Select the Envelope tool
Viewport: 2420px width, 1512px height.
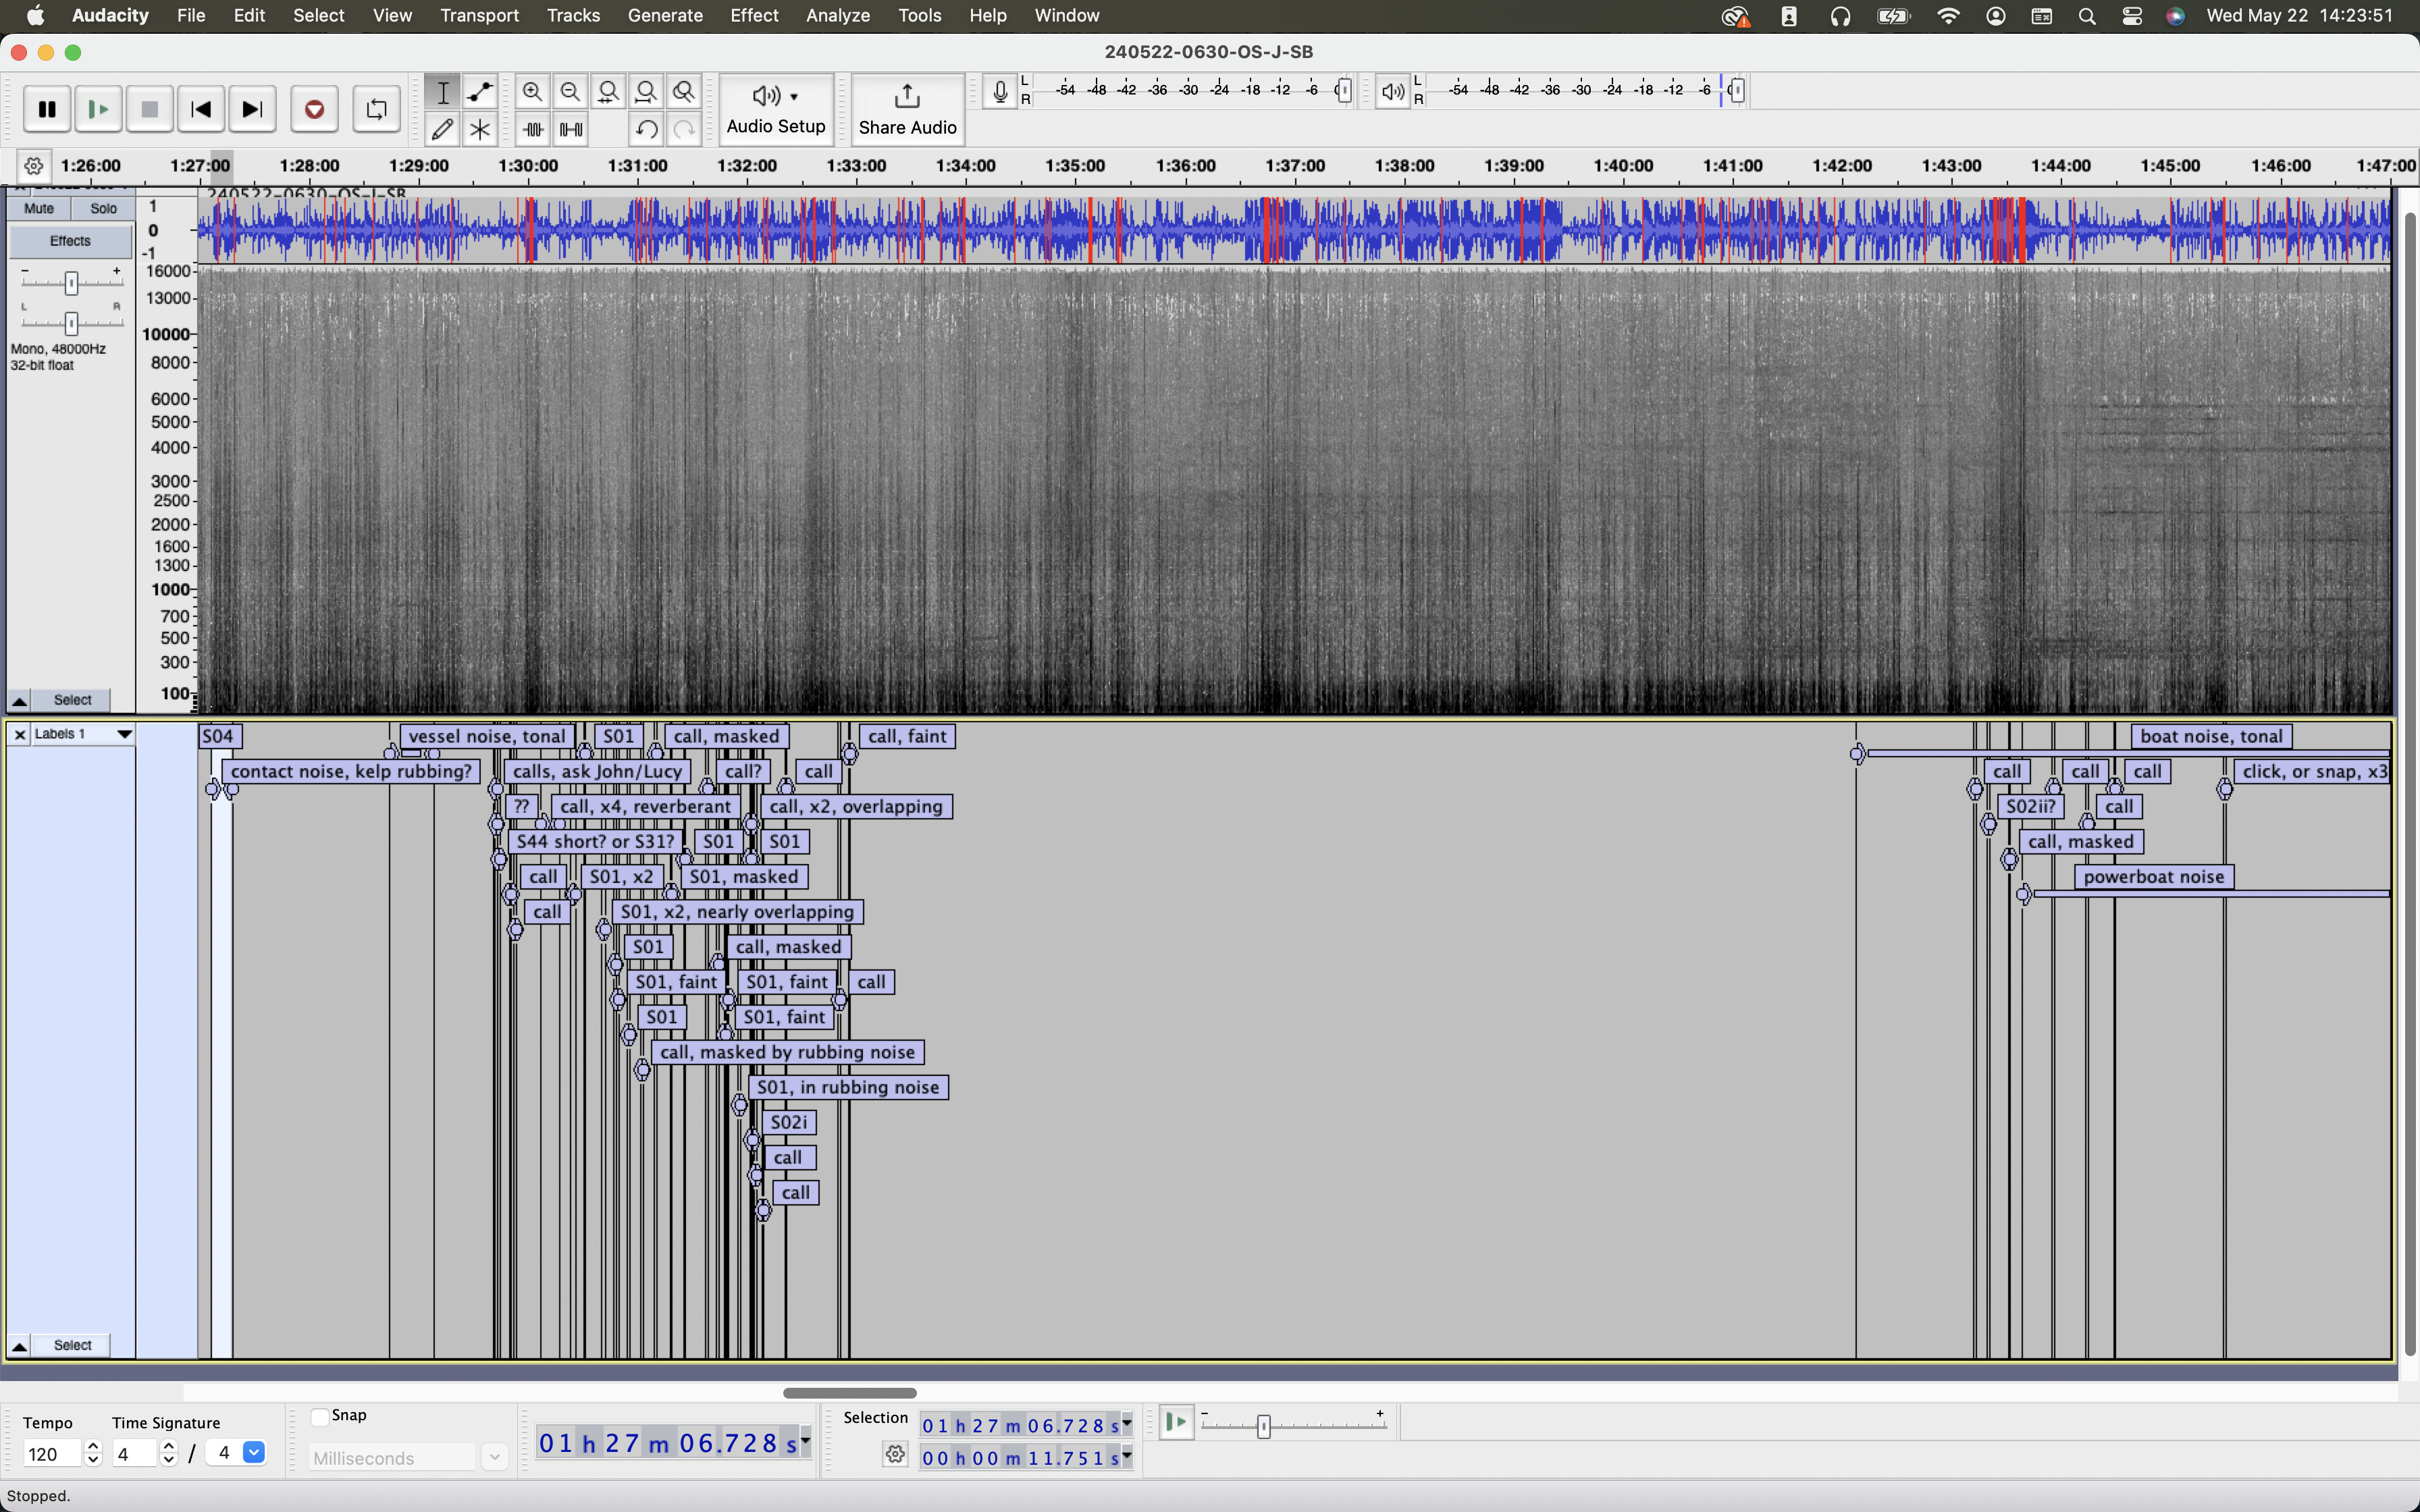coord(480,92)
